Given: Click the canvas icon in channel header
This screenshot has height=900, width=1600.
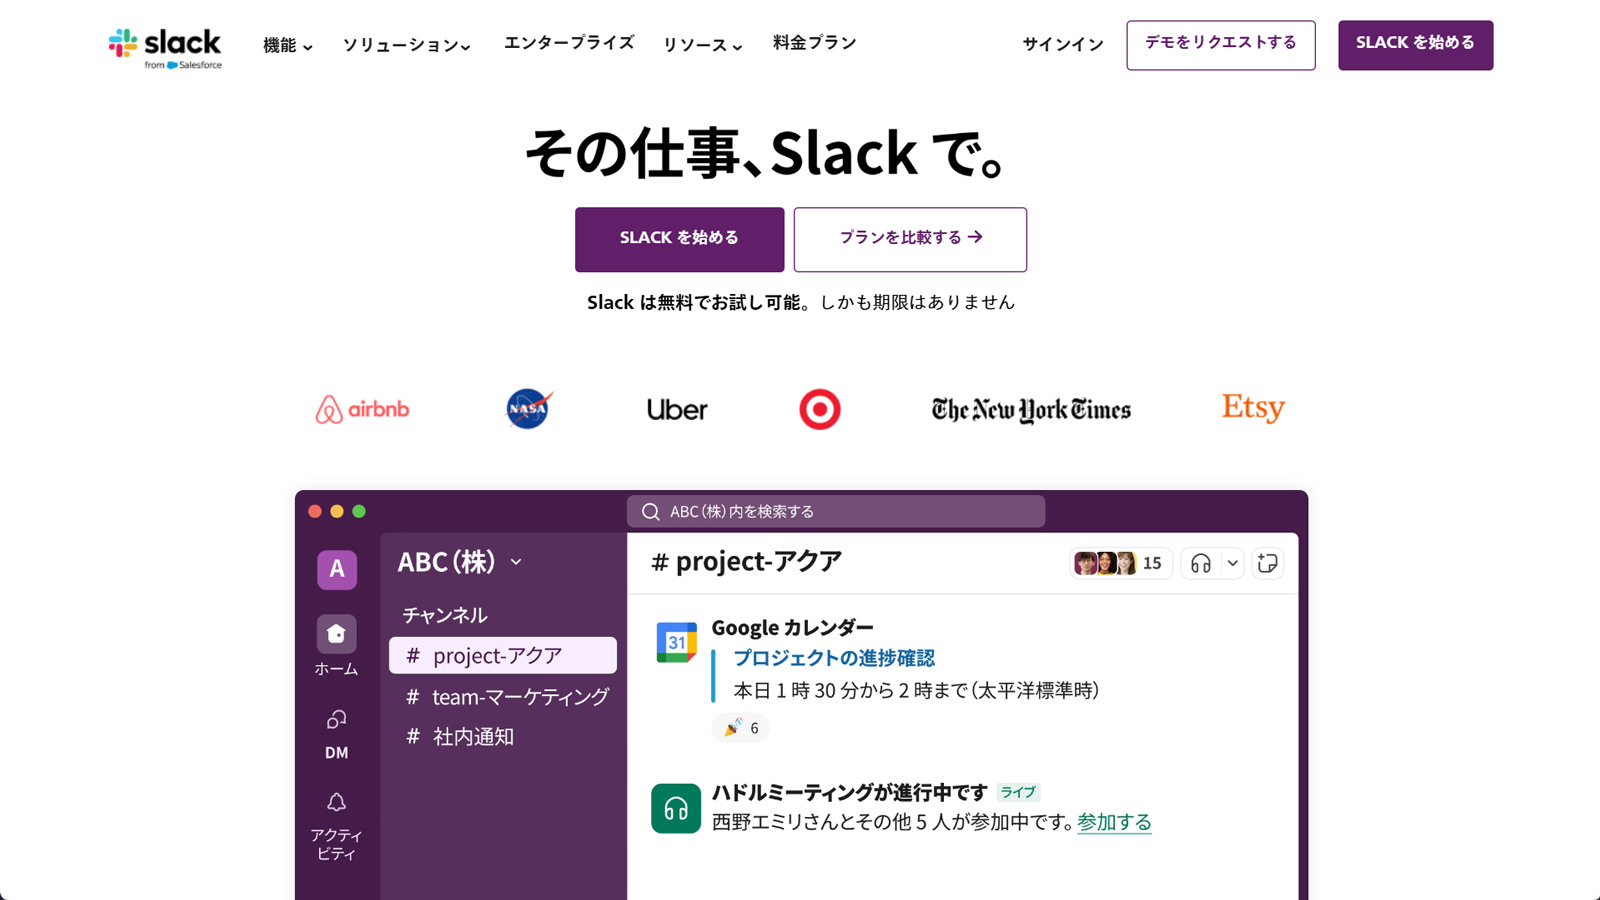Looking at the screenshot, I should point(1267,564).
